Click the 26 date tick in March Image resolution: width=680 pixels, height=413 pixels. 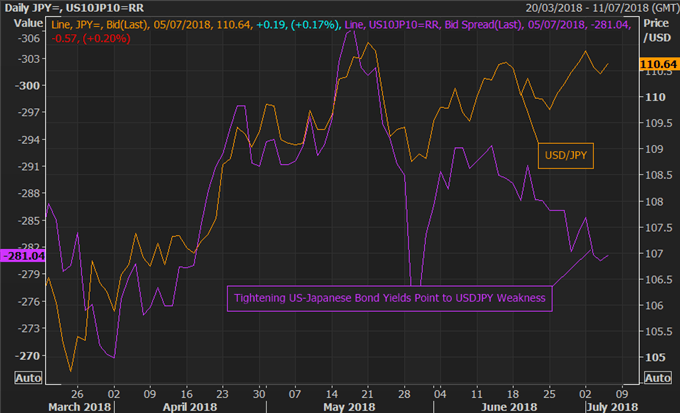coord(77,394)
